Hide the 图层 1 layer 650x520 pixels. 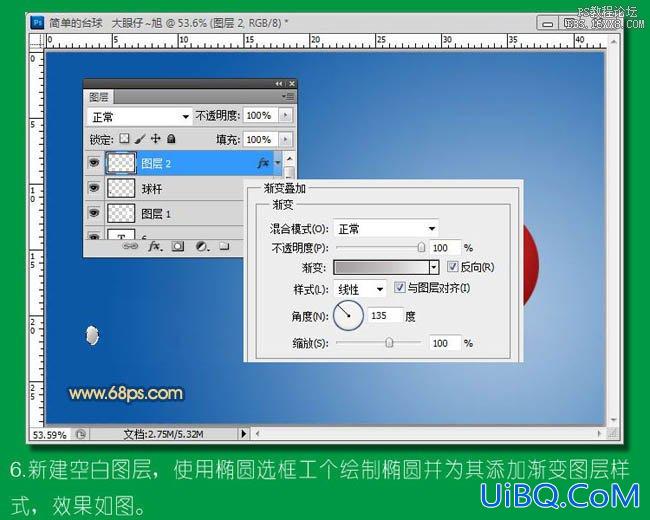pyautogui.click(x=94, y=213)
